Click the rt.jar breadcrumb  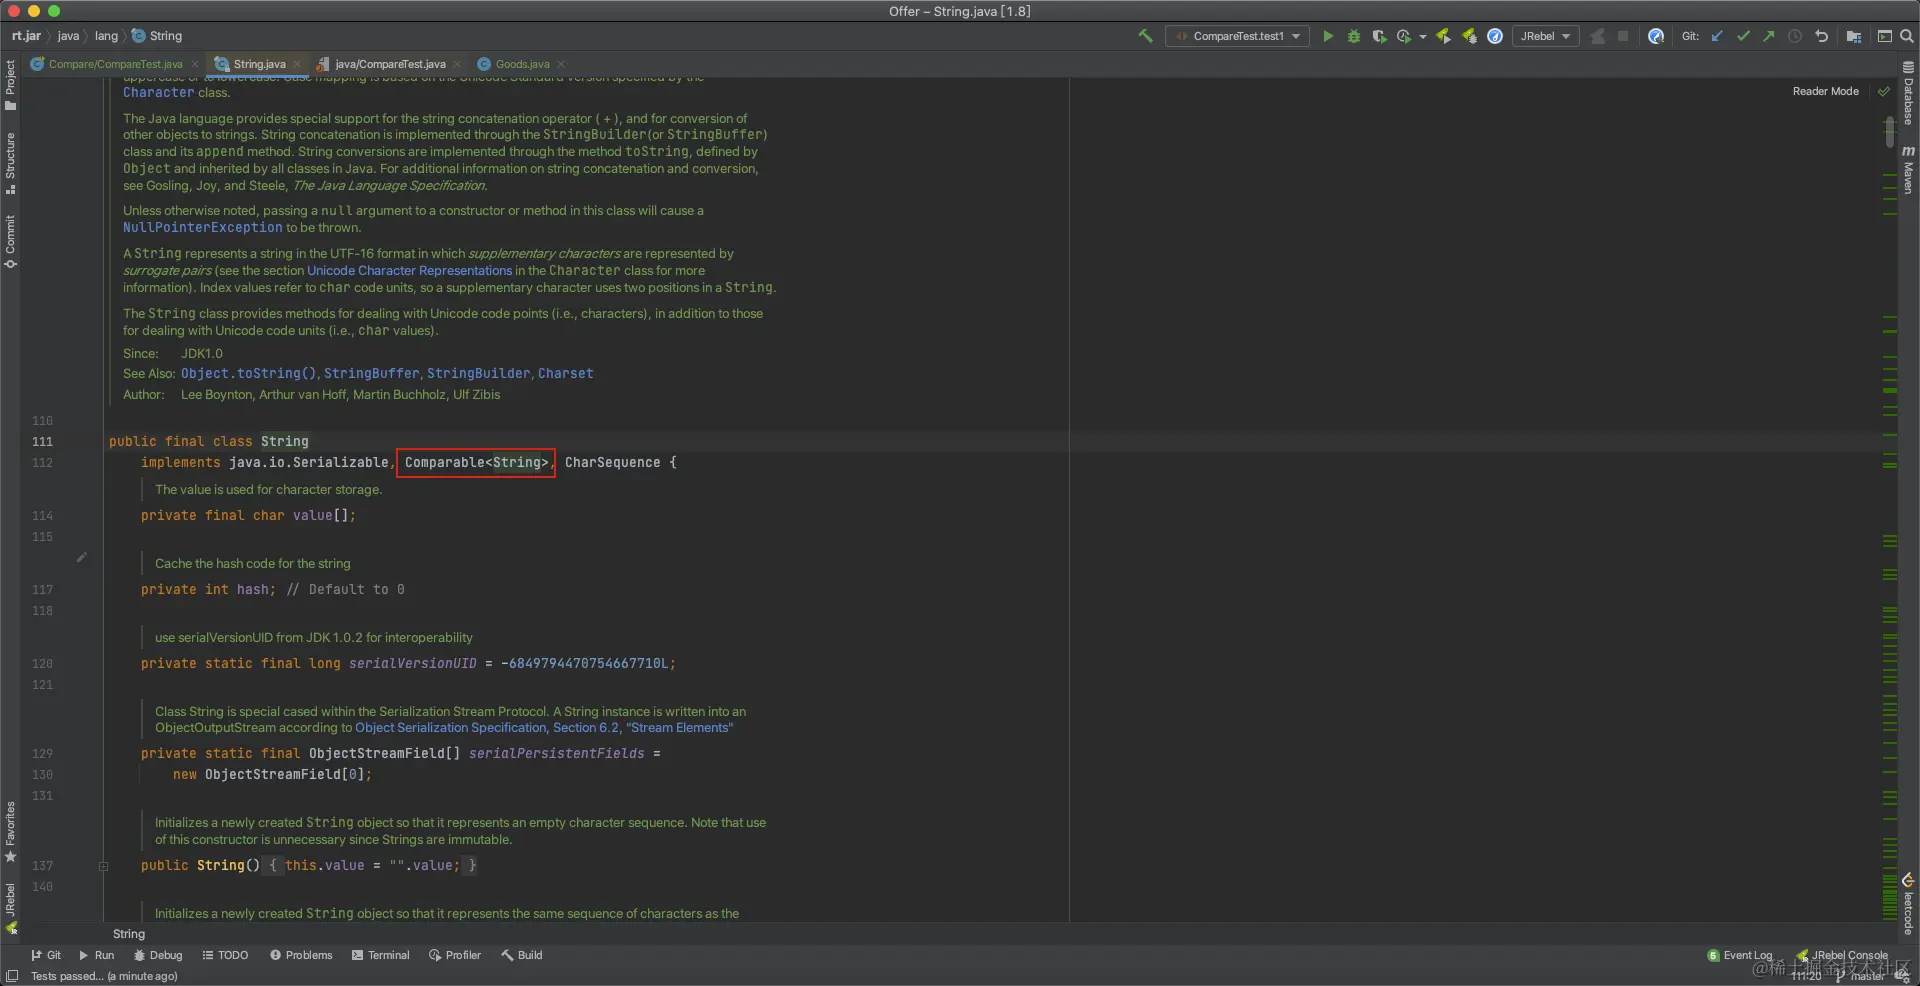pyautogui.click(x=27, y=36)
